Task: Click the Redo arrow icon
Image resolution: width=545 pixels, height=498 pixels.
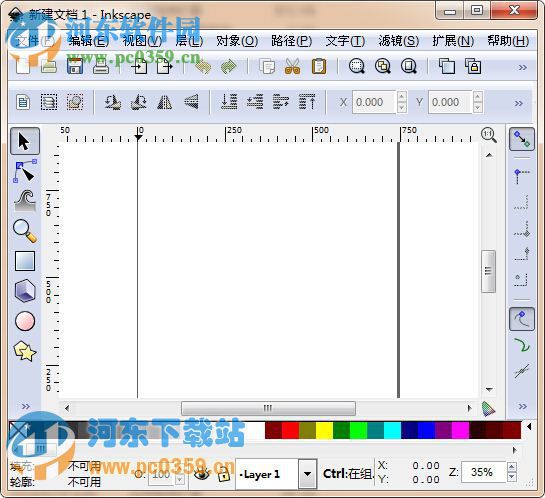Action: 228,66
